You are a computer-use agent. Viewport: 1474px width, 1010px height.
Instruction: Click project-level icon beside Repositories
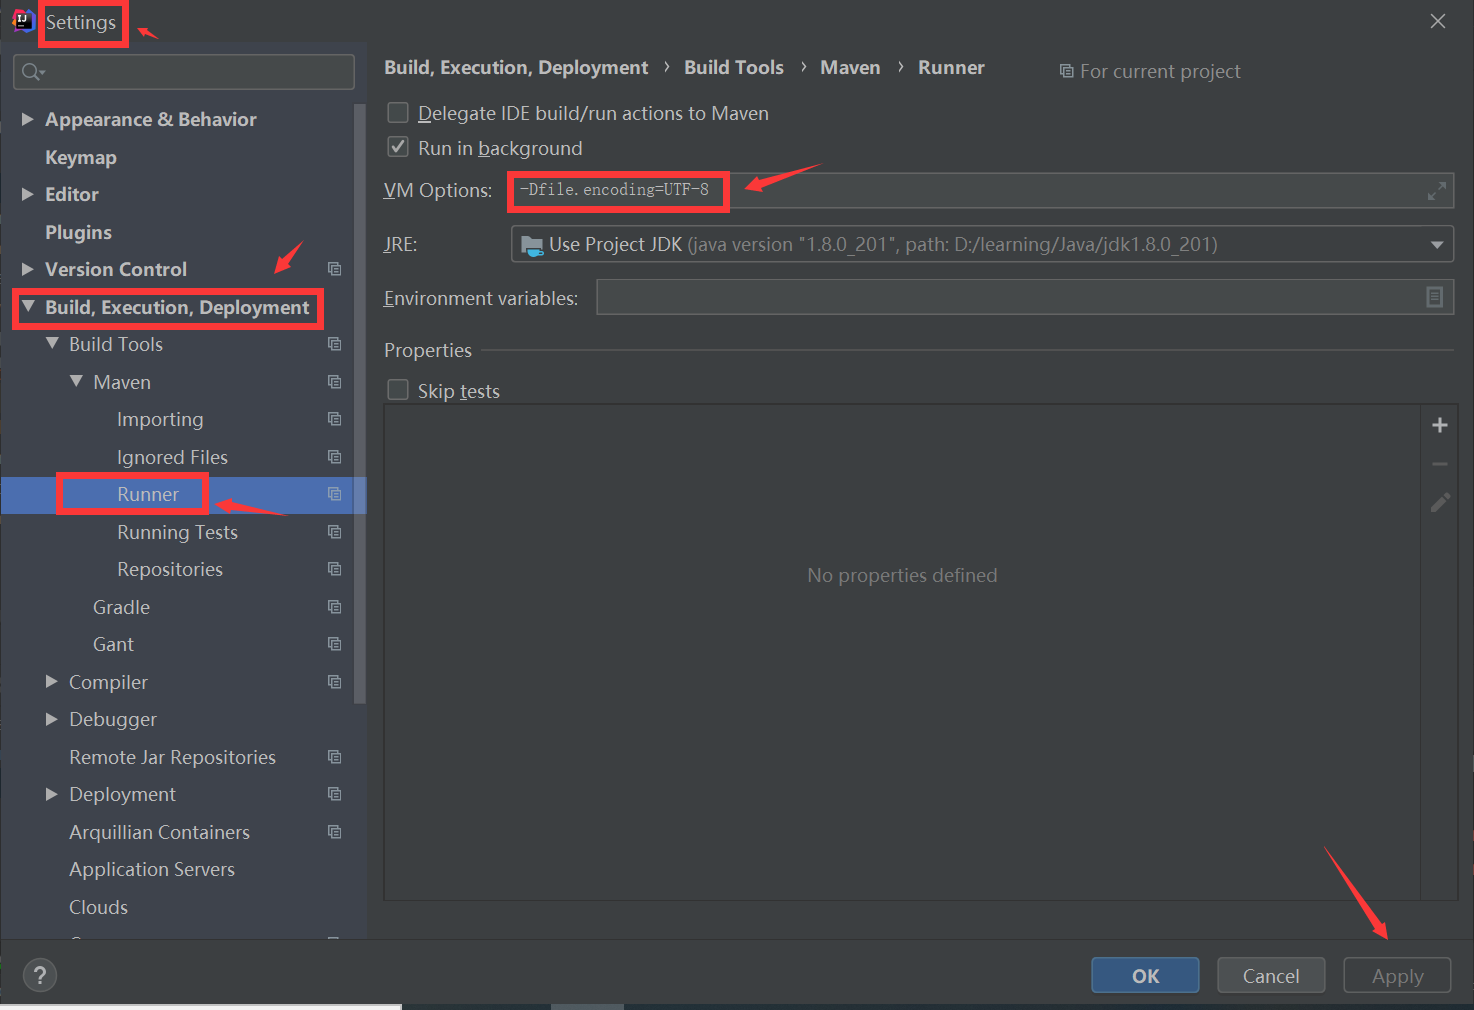[334, 569]
